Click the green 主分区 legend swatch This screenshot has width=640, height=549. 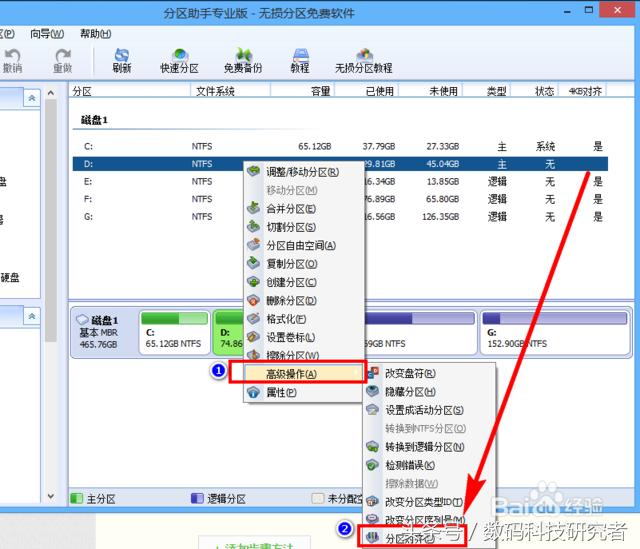pos(76,498)
